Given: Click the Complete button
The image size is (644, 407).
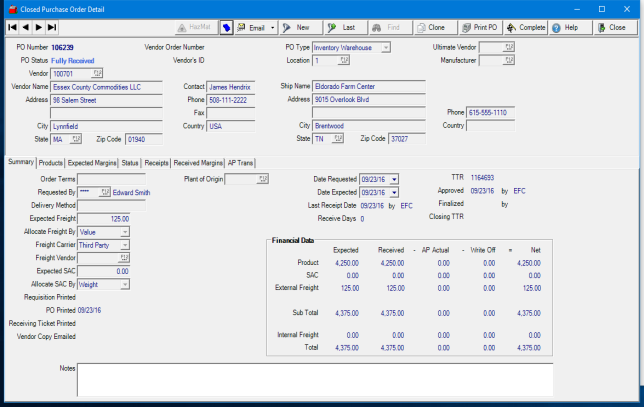Looking at the screenshot, I should click(x=526, y=27).
